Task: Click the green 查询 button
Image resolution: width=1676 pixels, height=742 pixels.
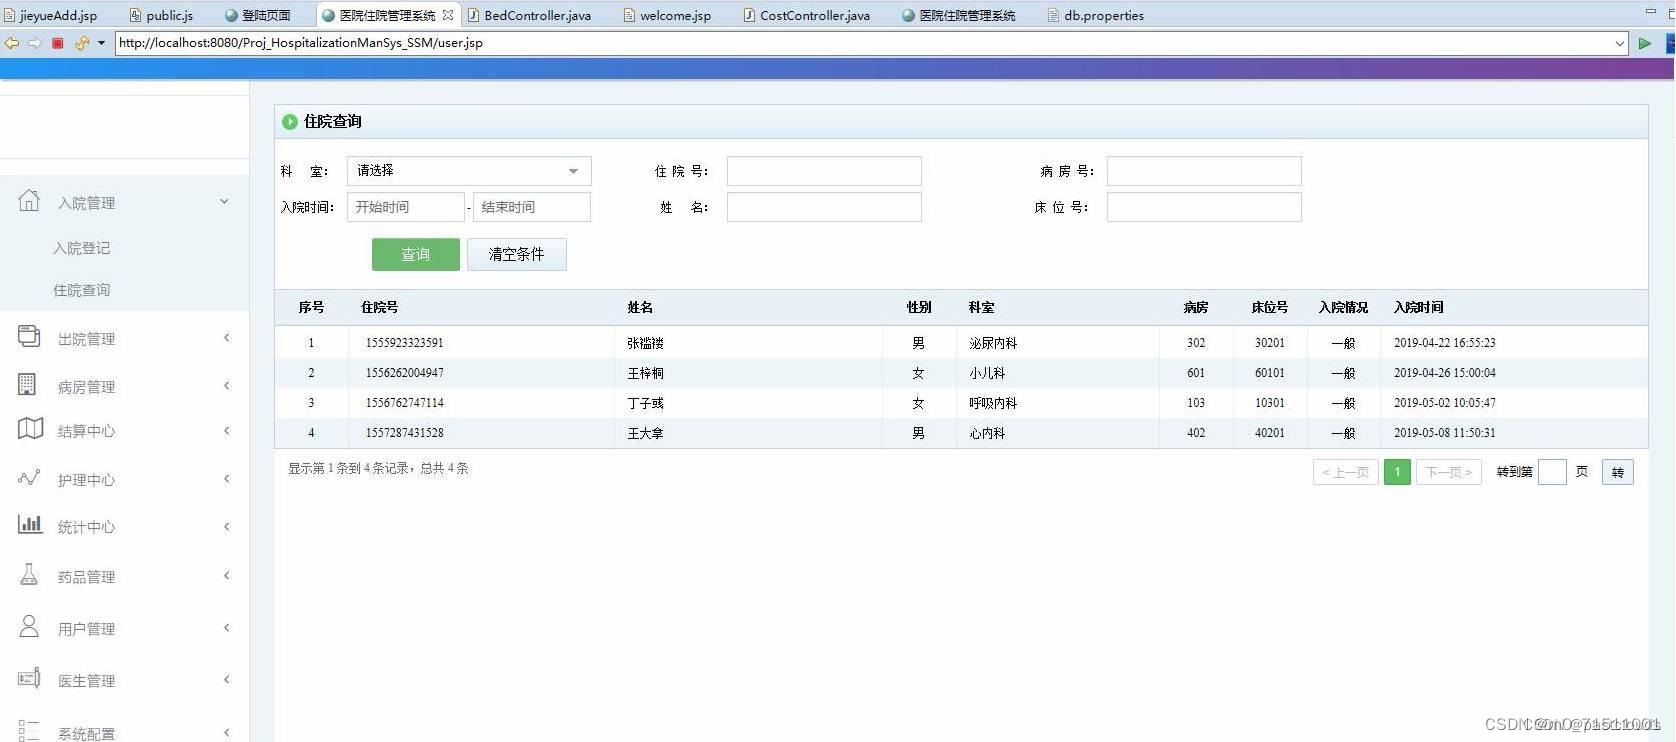Action: pyautogui.click(x=416, y=254)
